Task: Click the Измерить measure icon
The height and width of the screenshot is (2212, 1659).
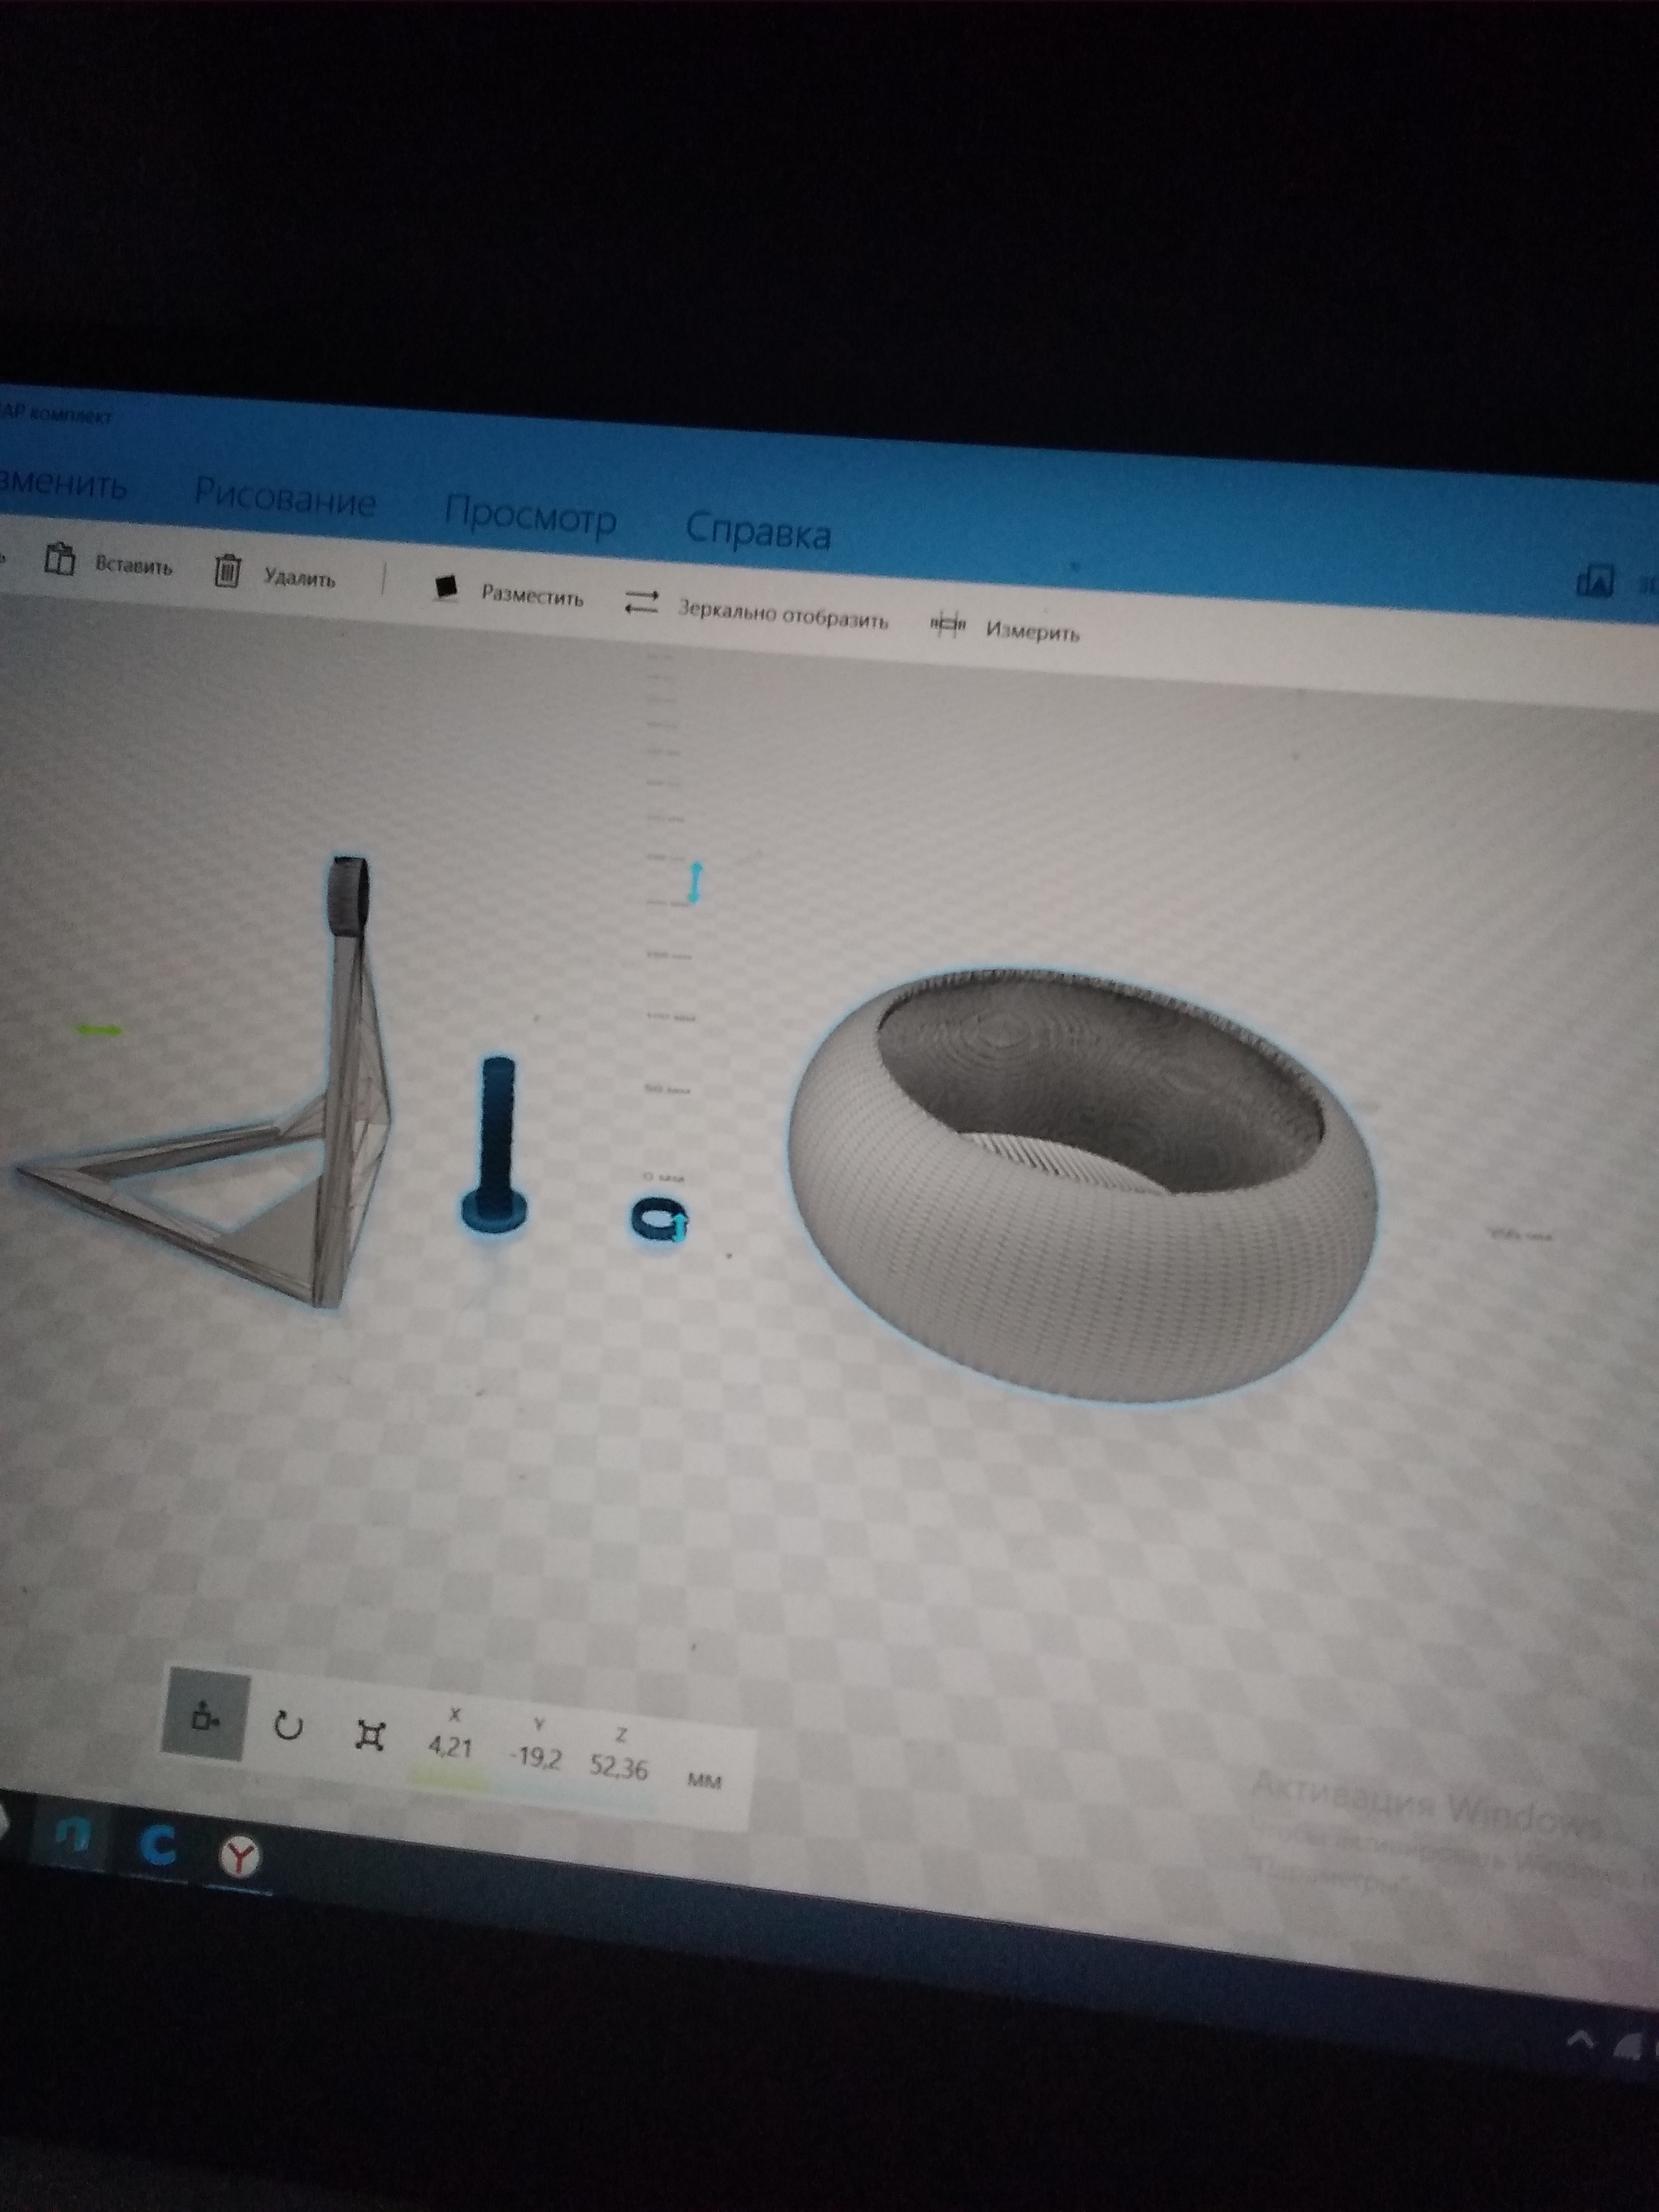Action: [x=947, y=624]
